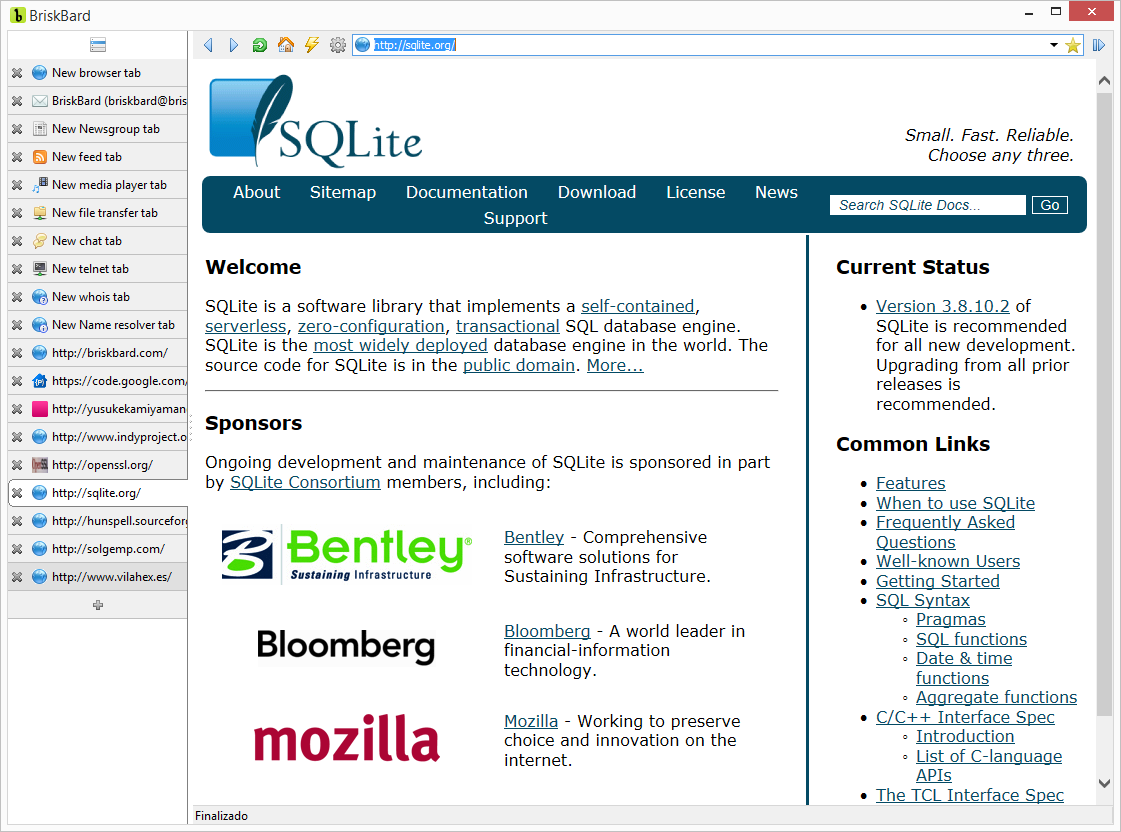The width and height of the screenshot is (1121, 832).
Task: Follow the Pragmas link
Action: (x=951, y=620)
